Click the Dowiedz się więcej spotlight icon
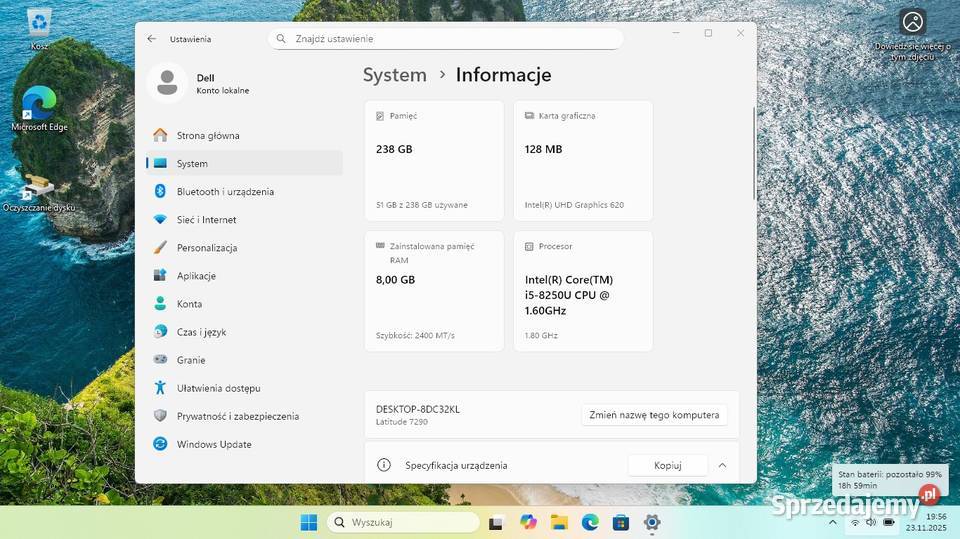Screen dimensions: 960x539 (x=913, y=22)
